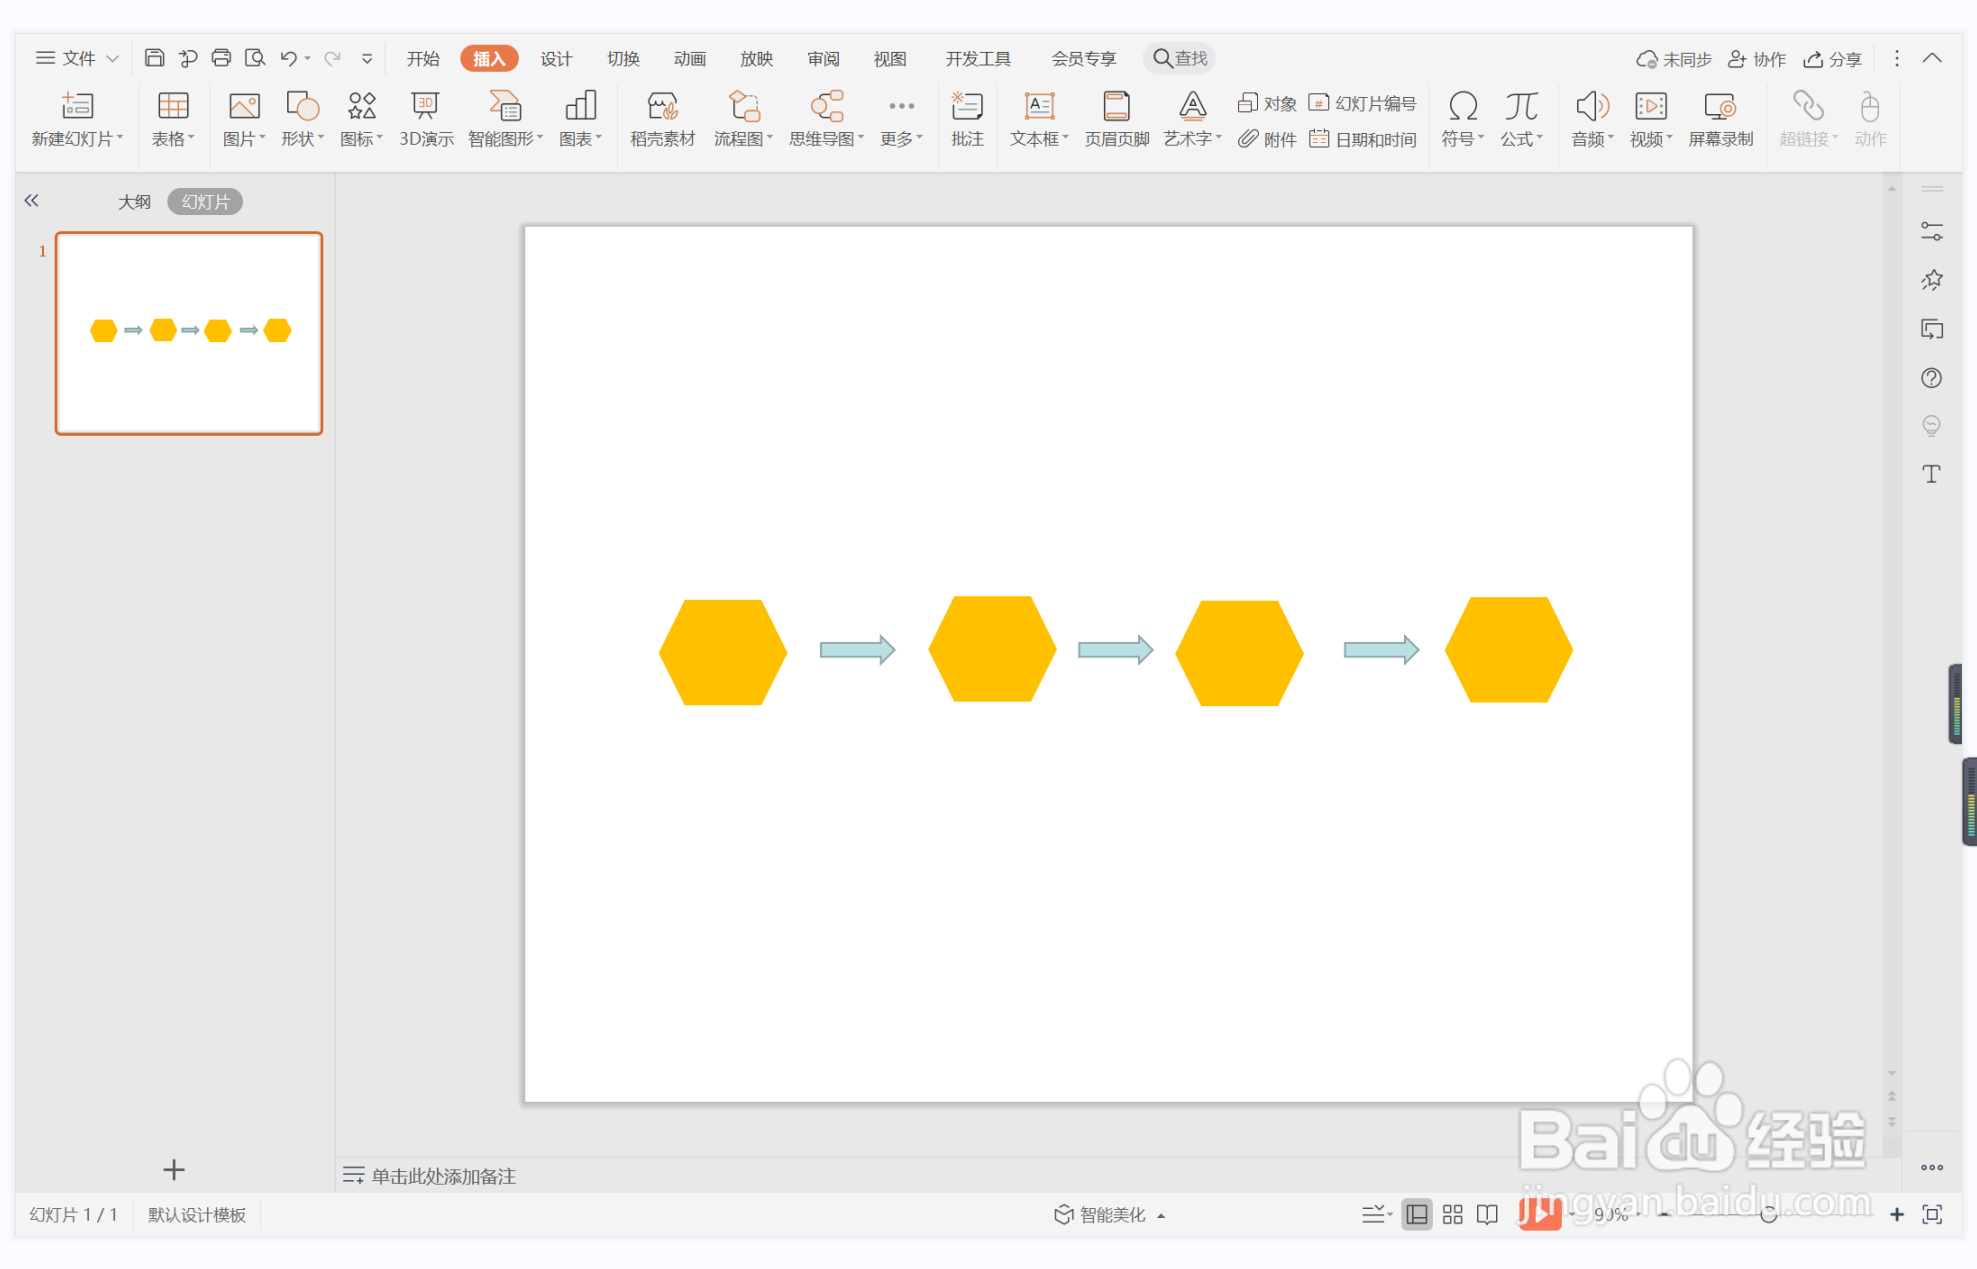The image size is (1977, 1269).
Task: Expand the File menu dropdown arrow
Action: click(113, 59)
